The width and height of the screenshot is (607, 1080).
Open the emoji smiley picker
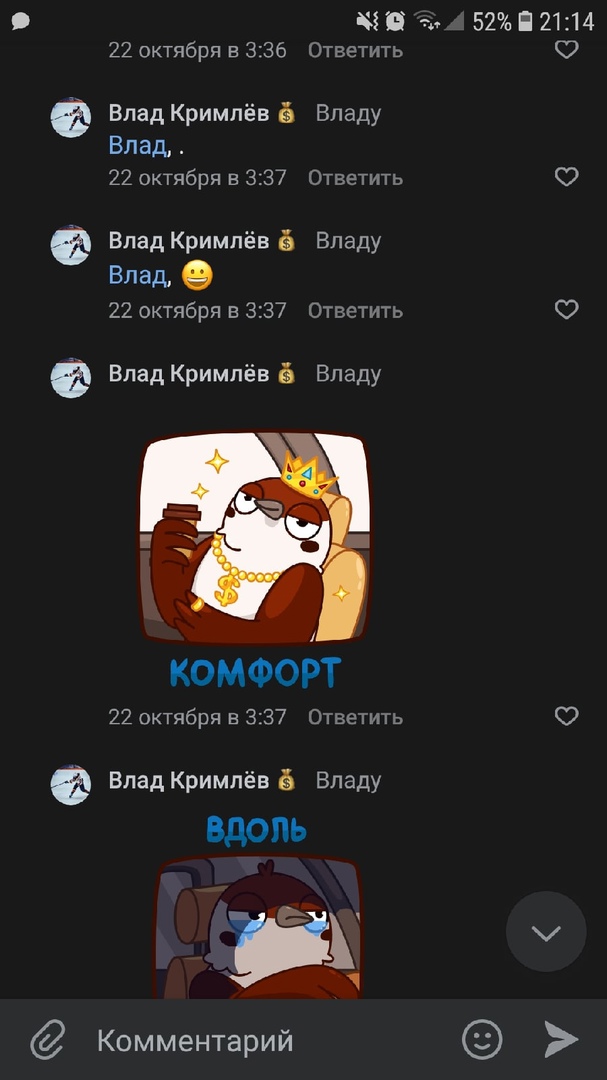(x=482, y=1039)
